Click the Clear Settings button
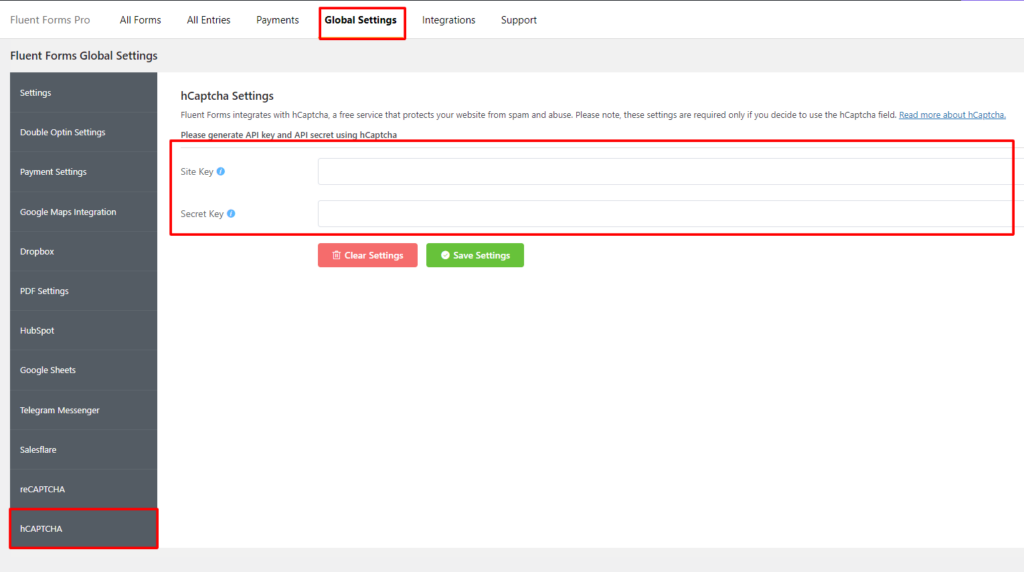 [368, 255]
